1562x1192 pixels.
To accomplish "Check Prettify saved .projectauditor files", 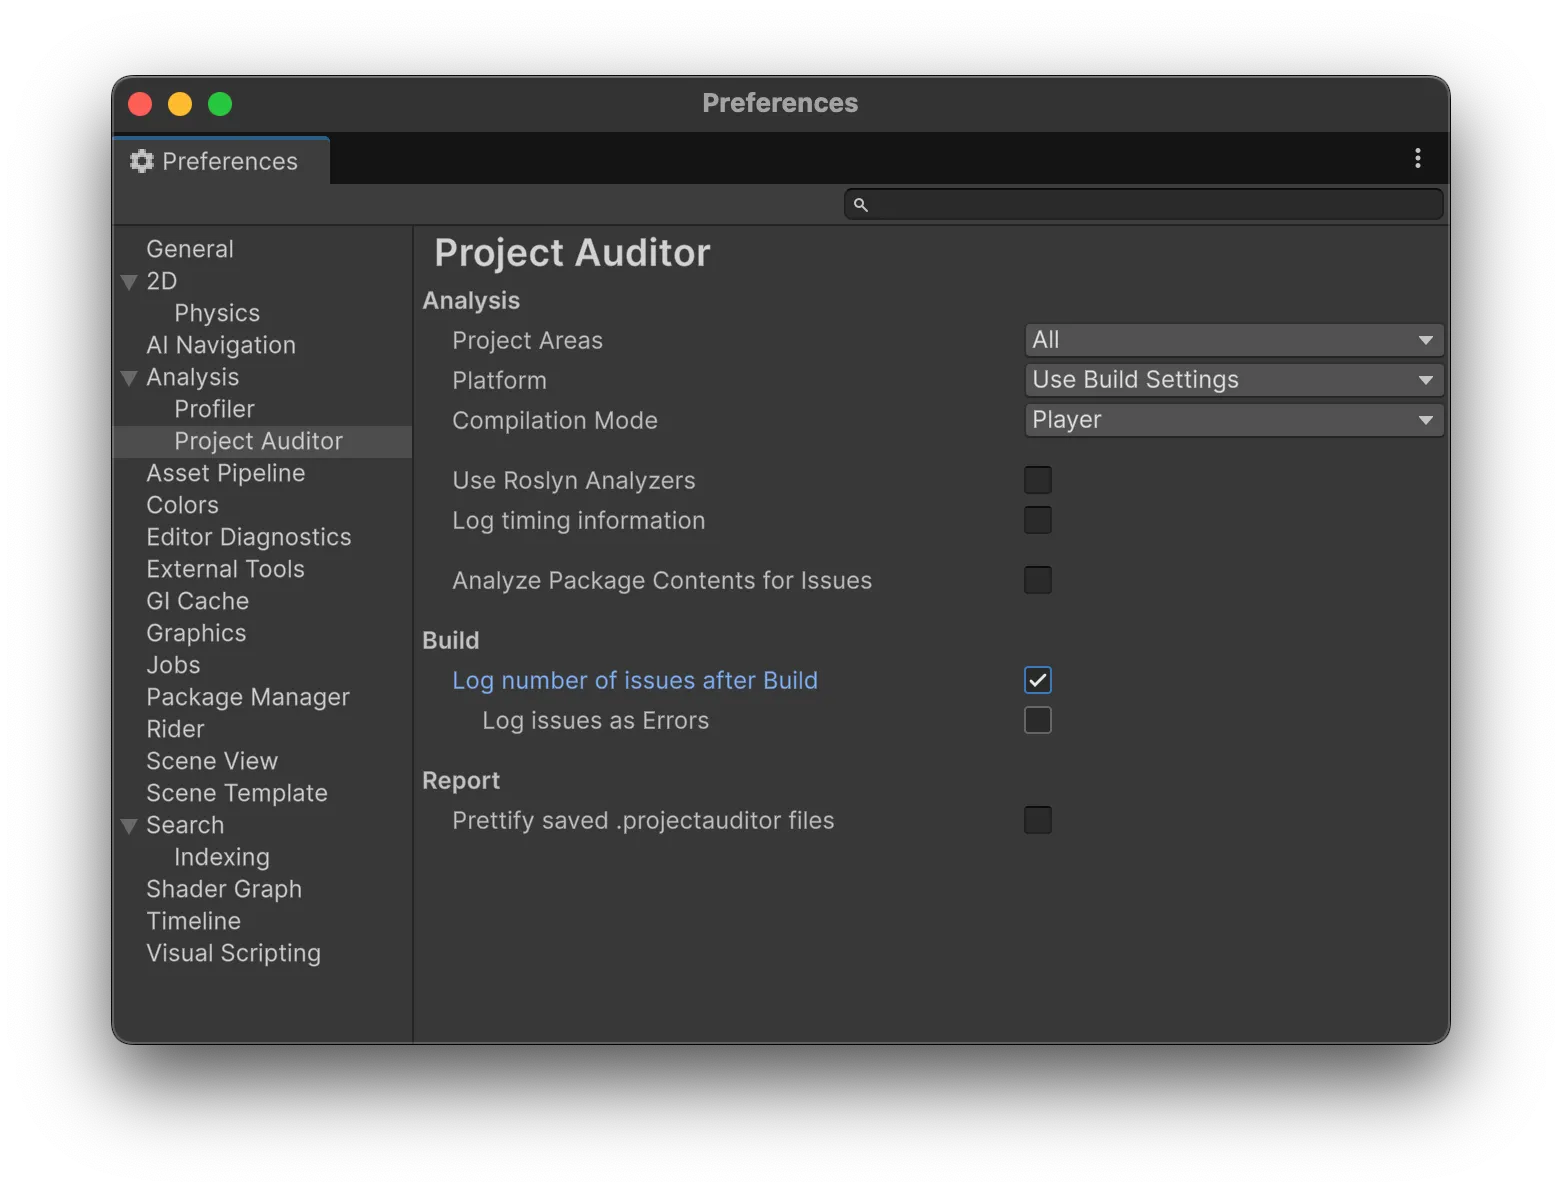I will (1037, 820).
